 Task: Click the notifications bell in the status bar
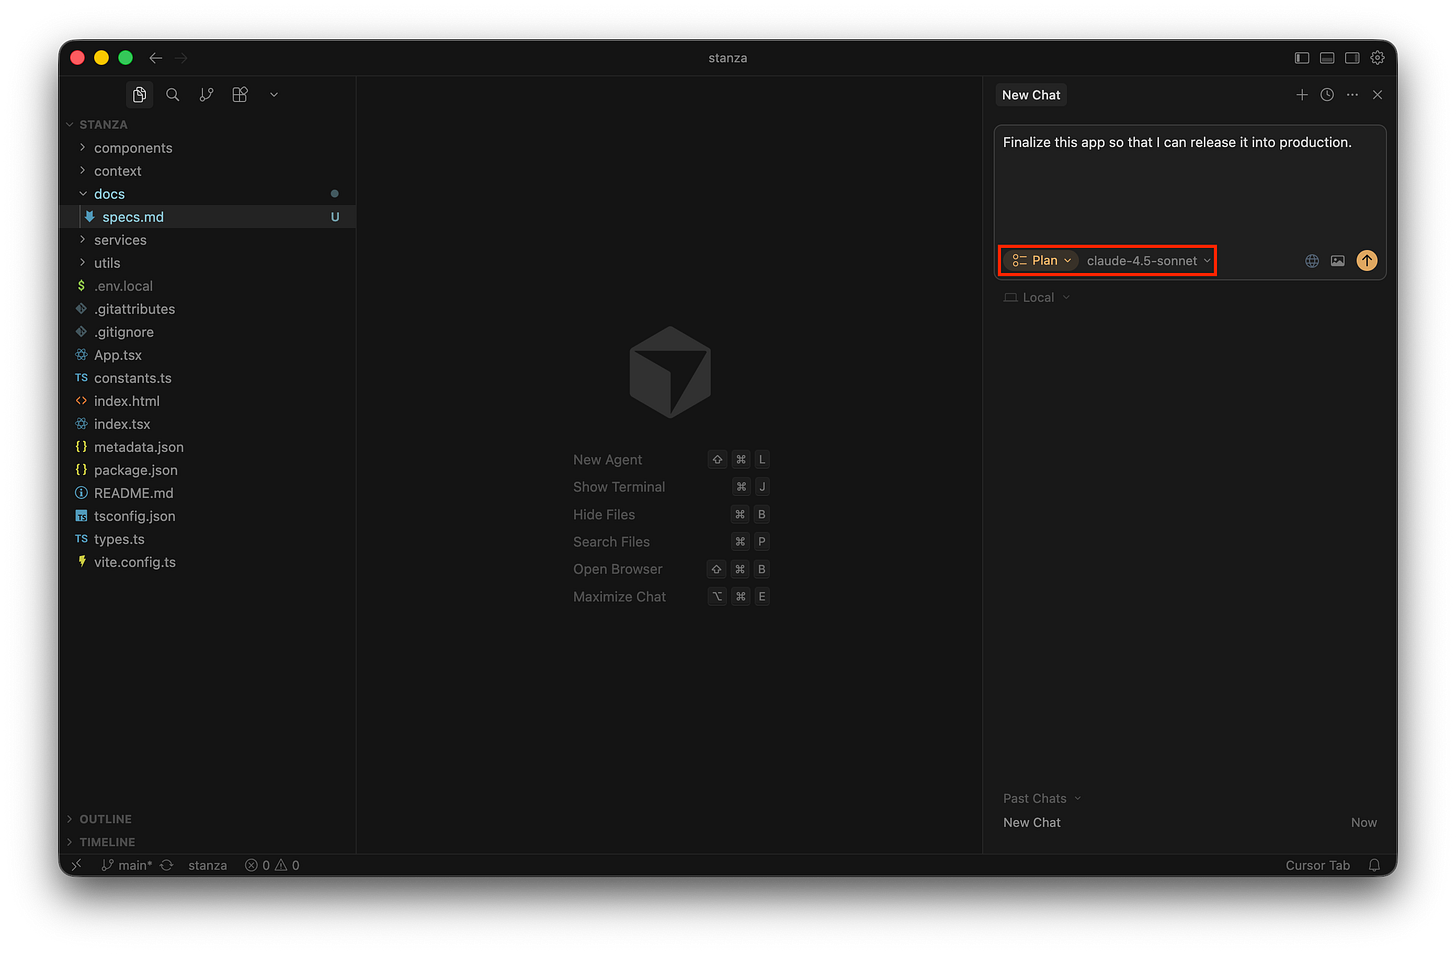click(1374, 865)
